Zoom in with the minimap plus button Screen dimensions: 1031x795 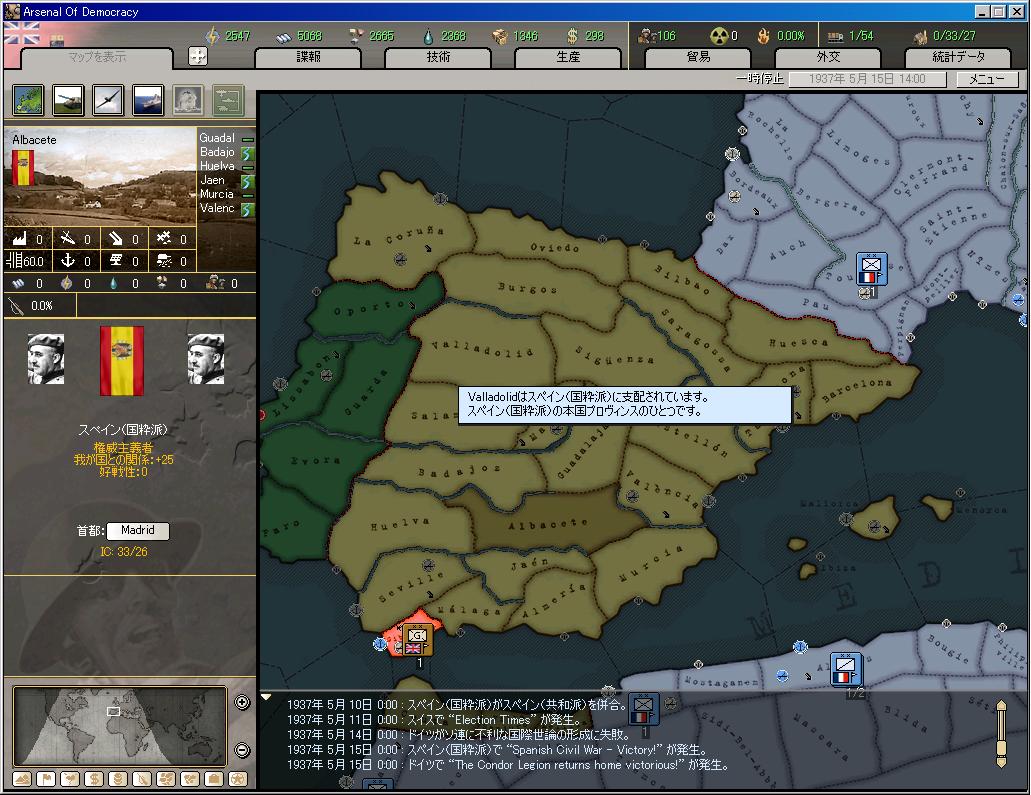pyautogui.click(x=242, y=702)
